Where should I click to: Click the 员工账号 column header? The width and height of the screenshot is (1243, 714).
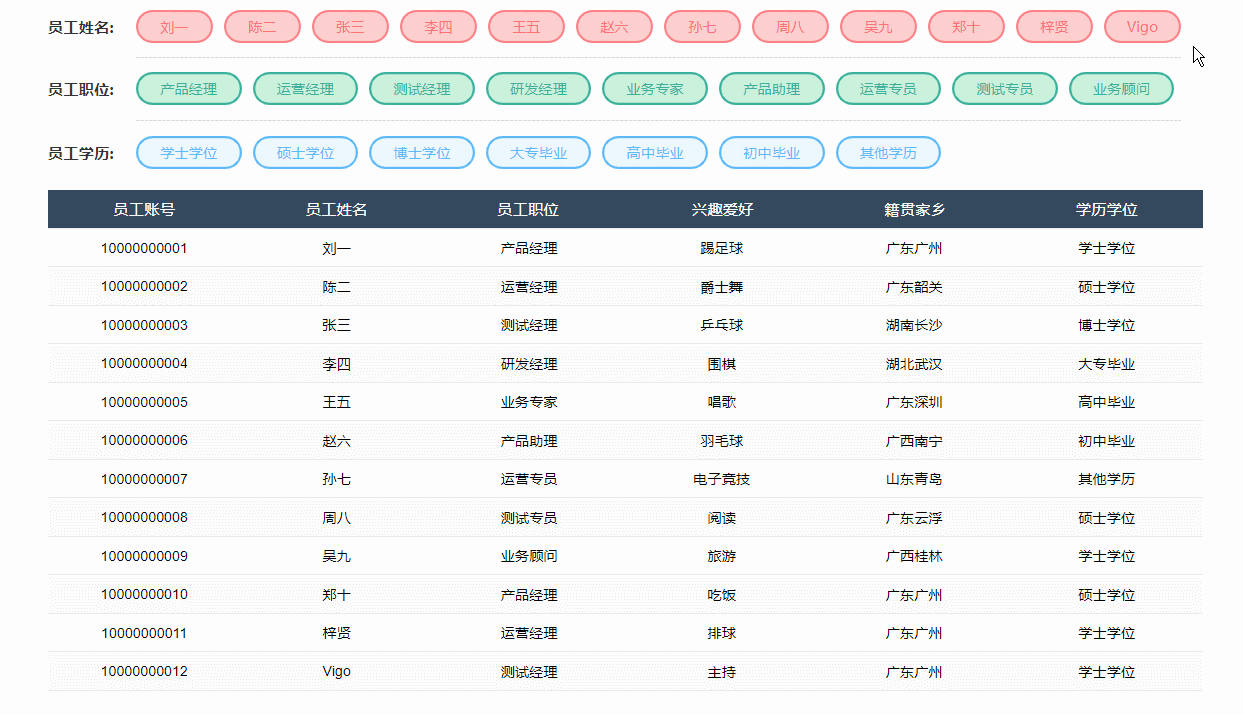(x=140, y=209)
